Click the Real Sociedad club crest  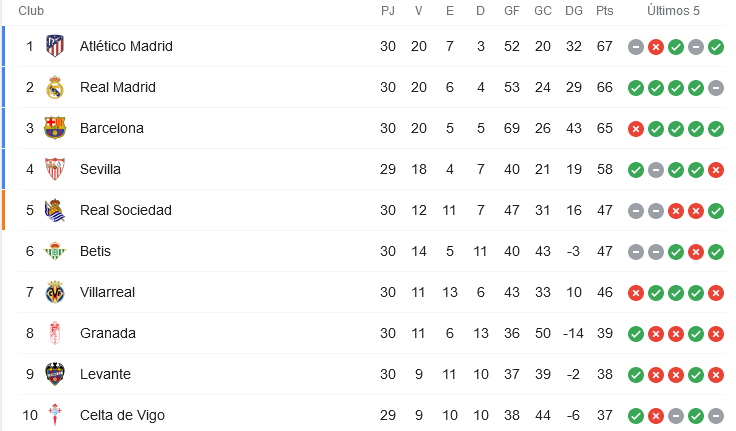(x=55, y=210)
